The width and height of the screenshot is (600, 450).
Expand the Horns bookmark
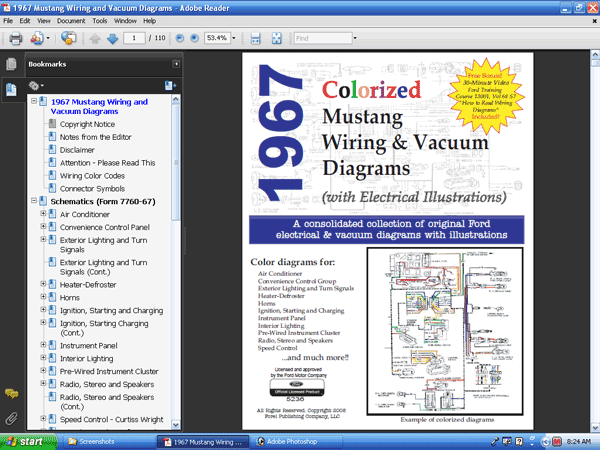click(x=43, y=297)
